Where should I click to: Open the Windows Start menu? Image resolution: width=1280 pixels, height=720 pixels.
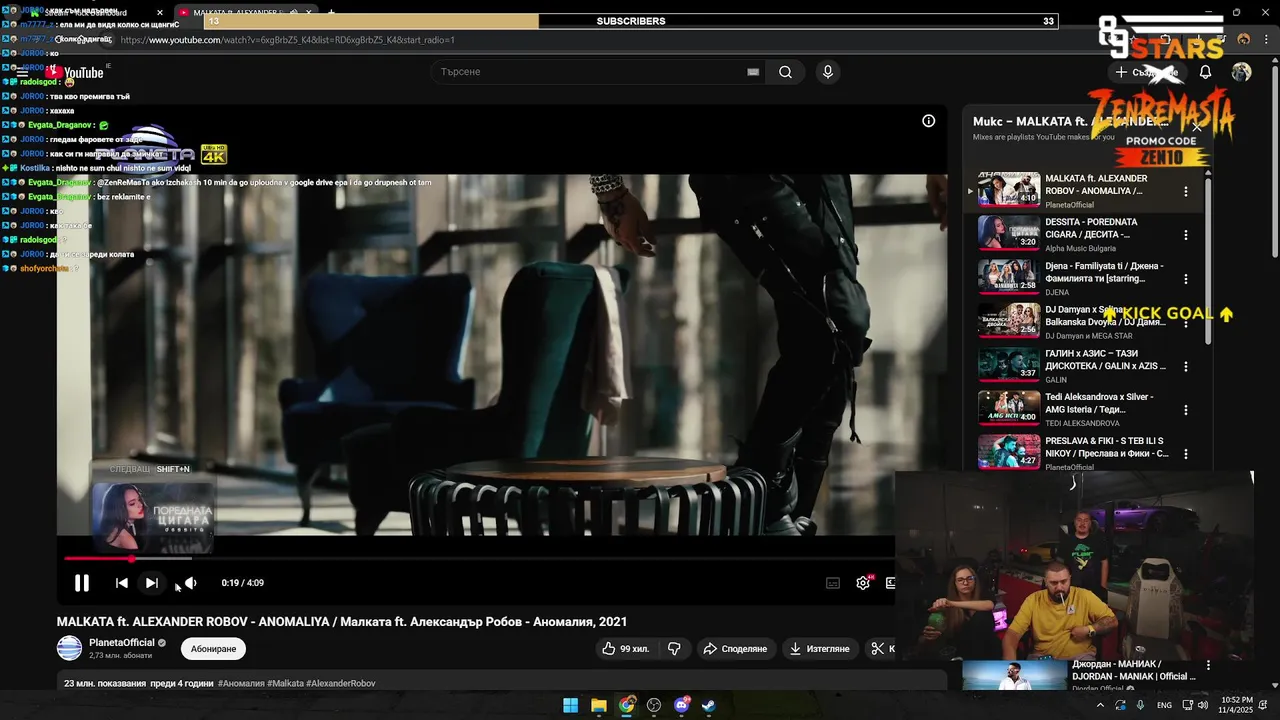tap(570, 705)
